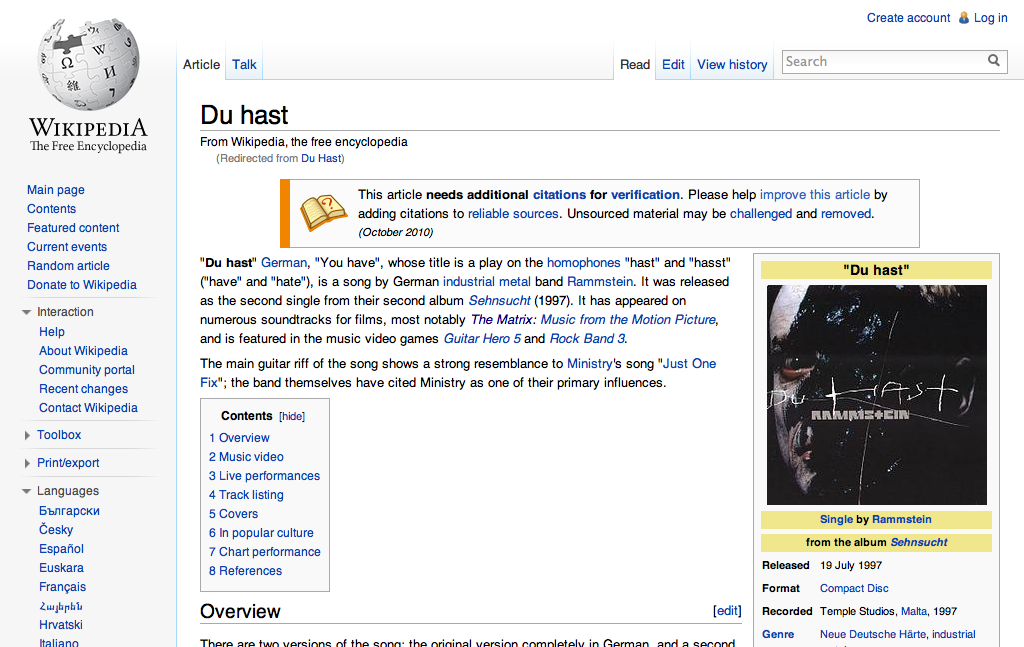Screen dimensions: 1024x647
Task: Open the Edit tab
Action: point(673,65)
